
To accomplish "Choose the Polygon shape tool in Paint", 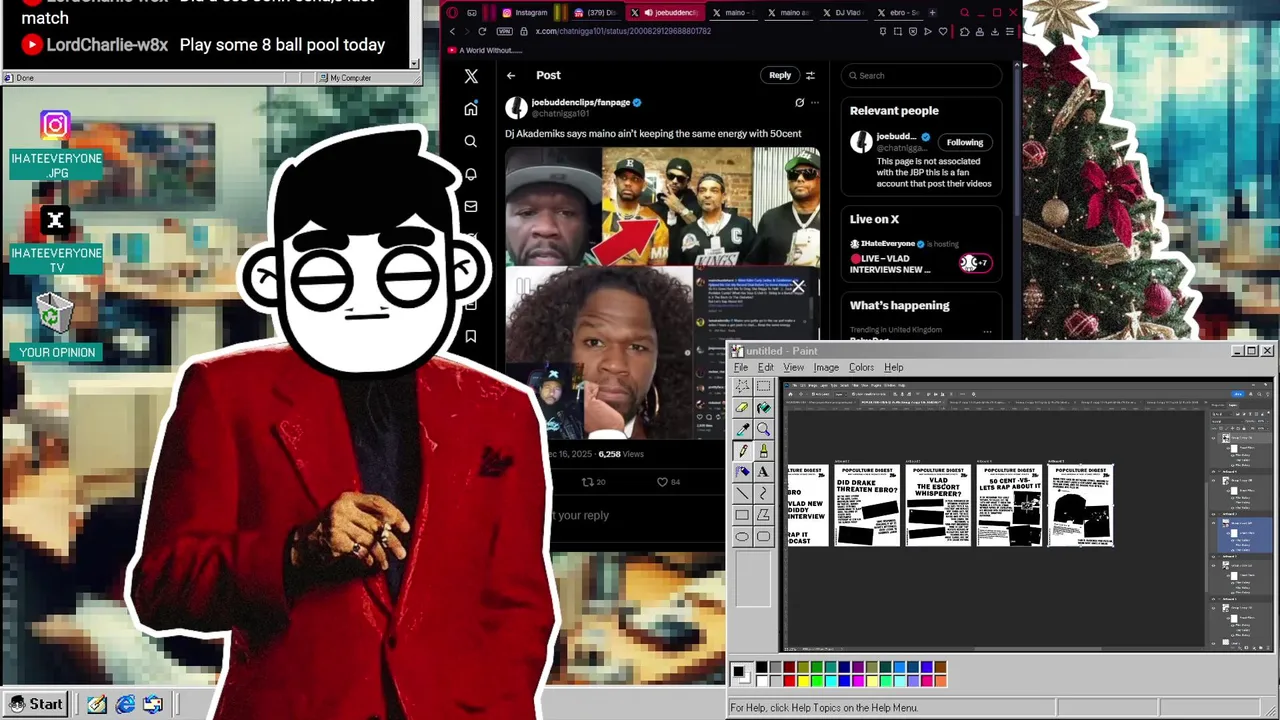I will tap(763, 515).
